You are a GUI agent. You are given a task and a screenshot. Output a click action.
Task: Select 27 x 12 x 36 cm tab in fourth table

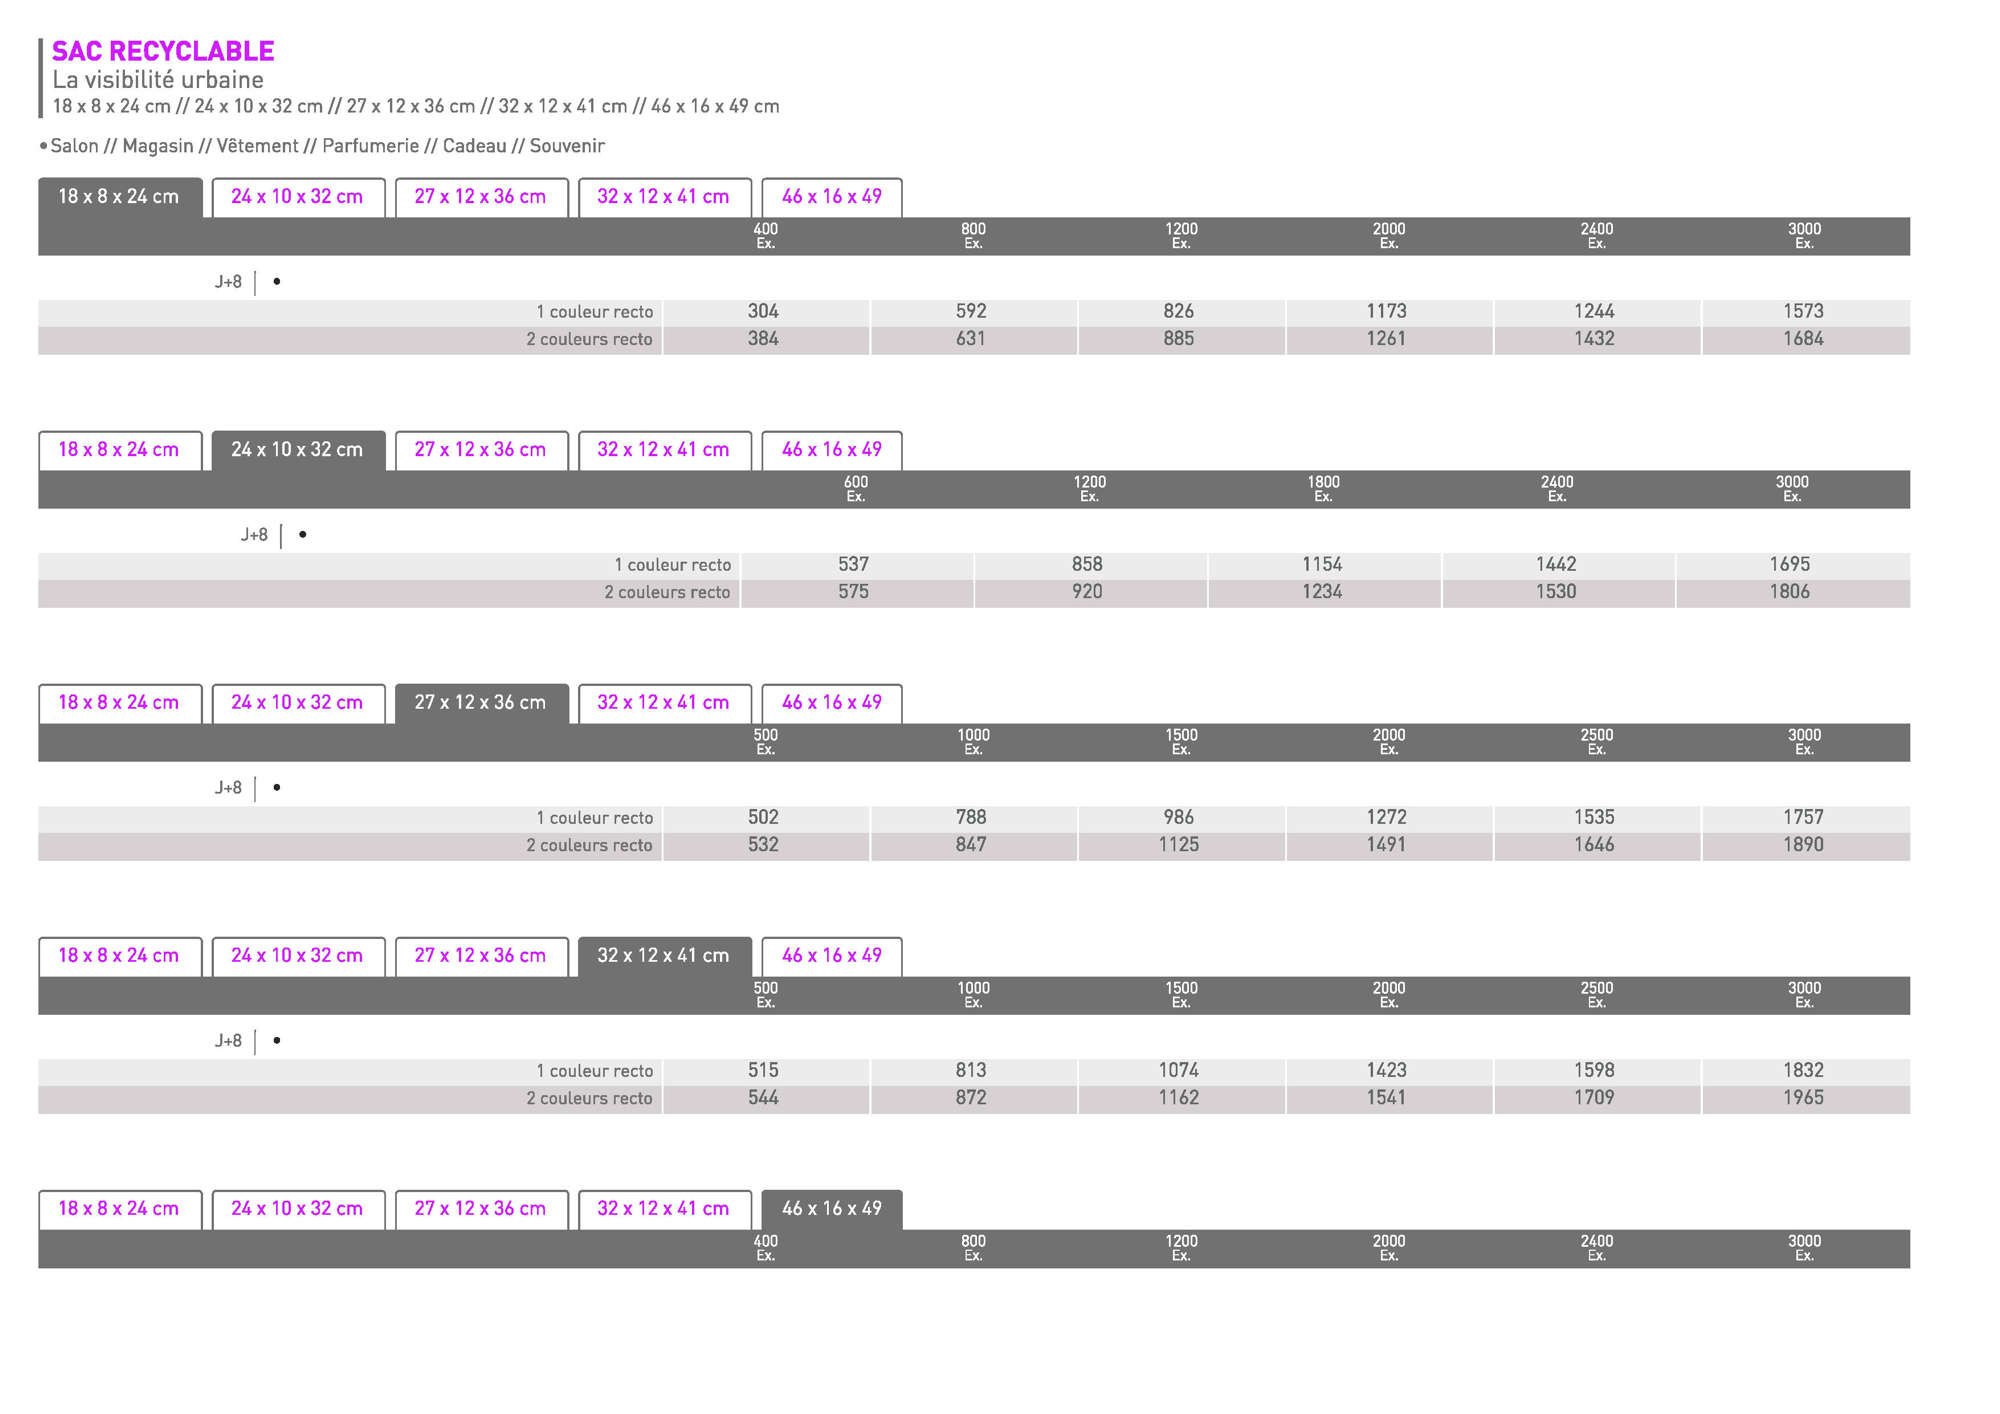(x=481, y=956)
